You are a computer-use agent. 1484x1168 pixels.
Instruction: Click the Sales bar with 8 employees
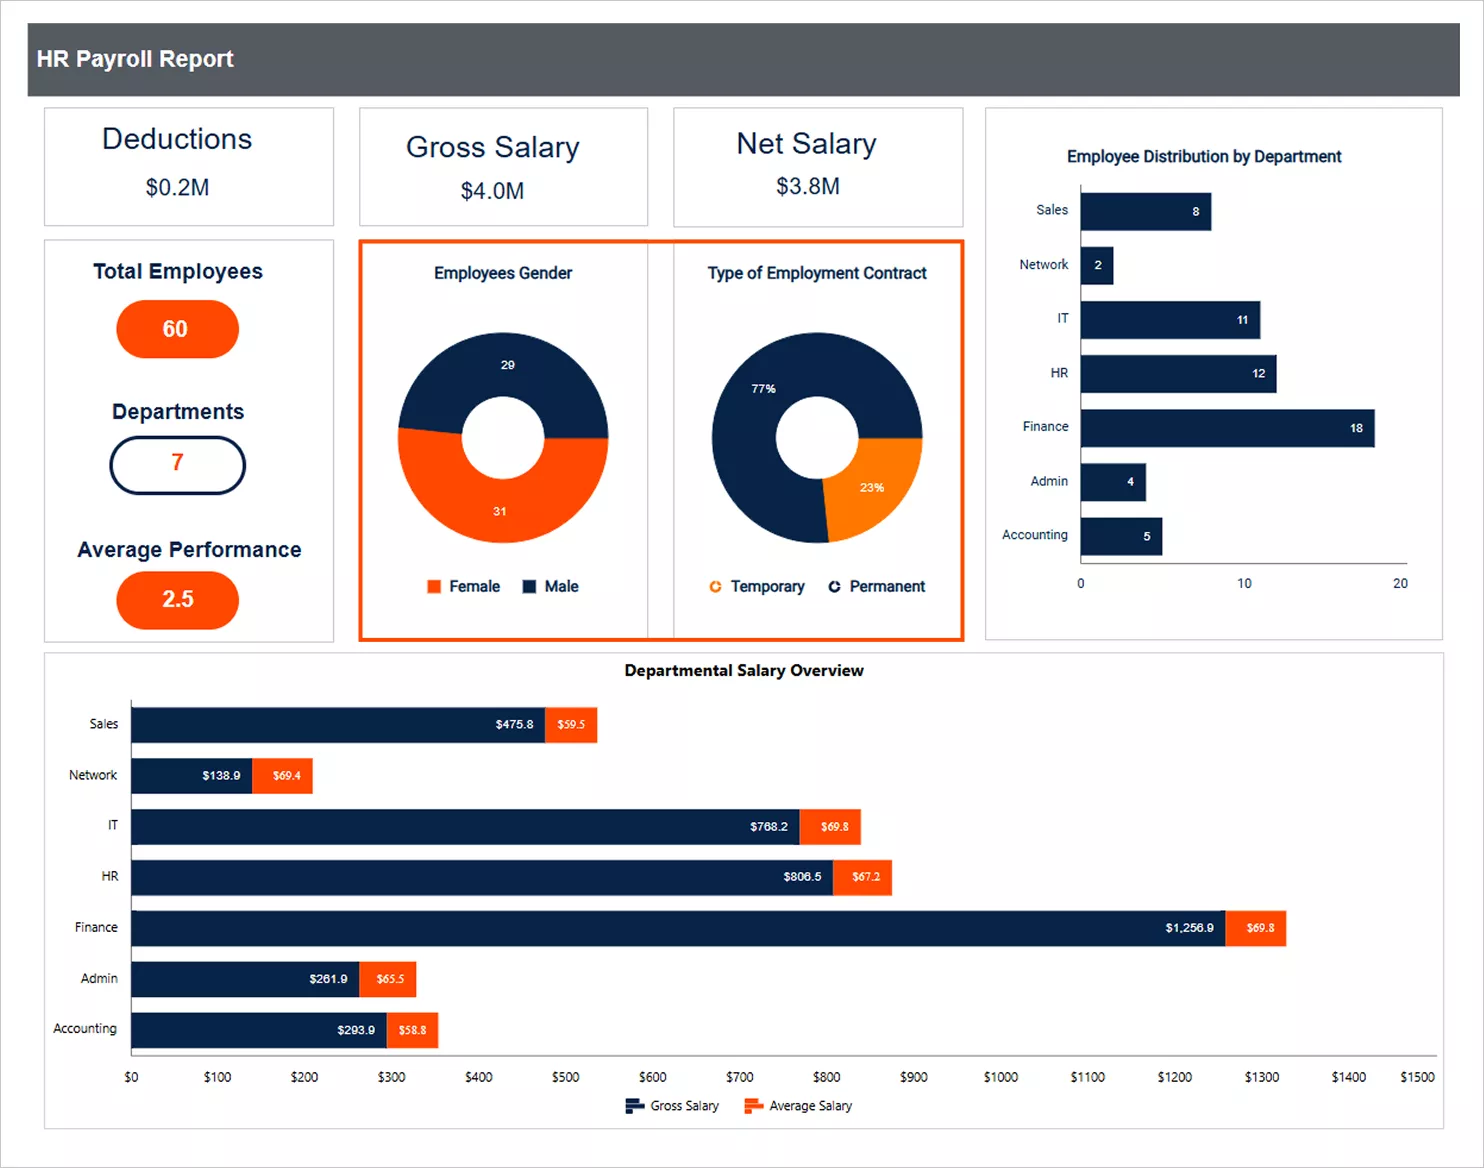1146,212
